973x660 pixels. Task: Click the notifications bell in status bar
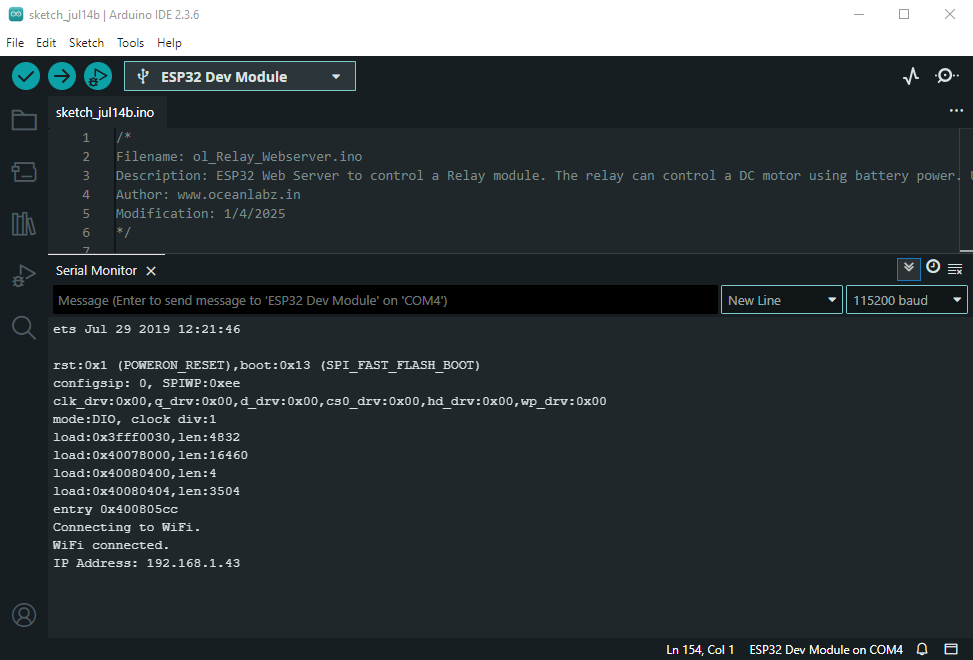pyautogui.click(x=922, y=649)
